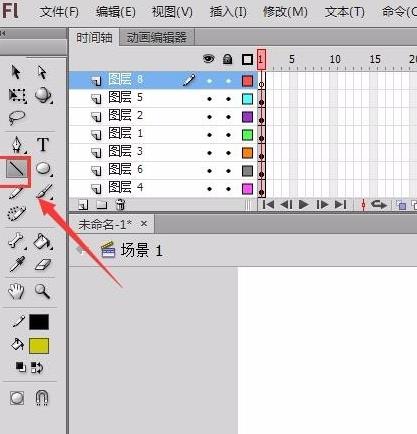Select layer 图层 2 row
The width and height of the screenshot is (417, 434).
click(163, 116)
